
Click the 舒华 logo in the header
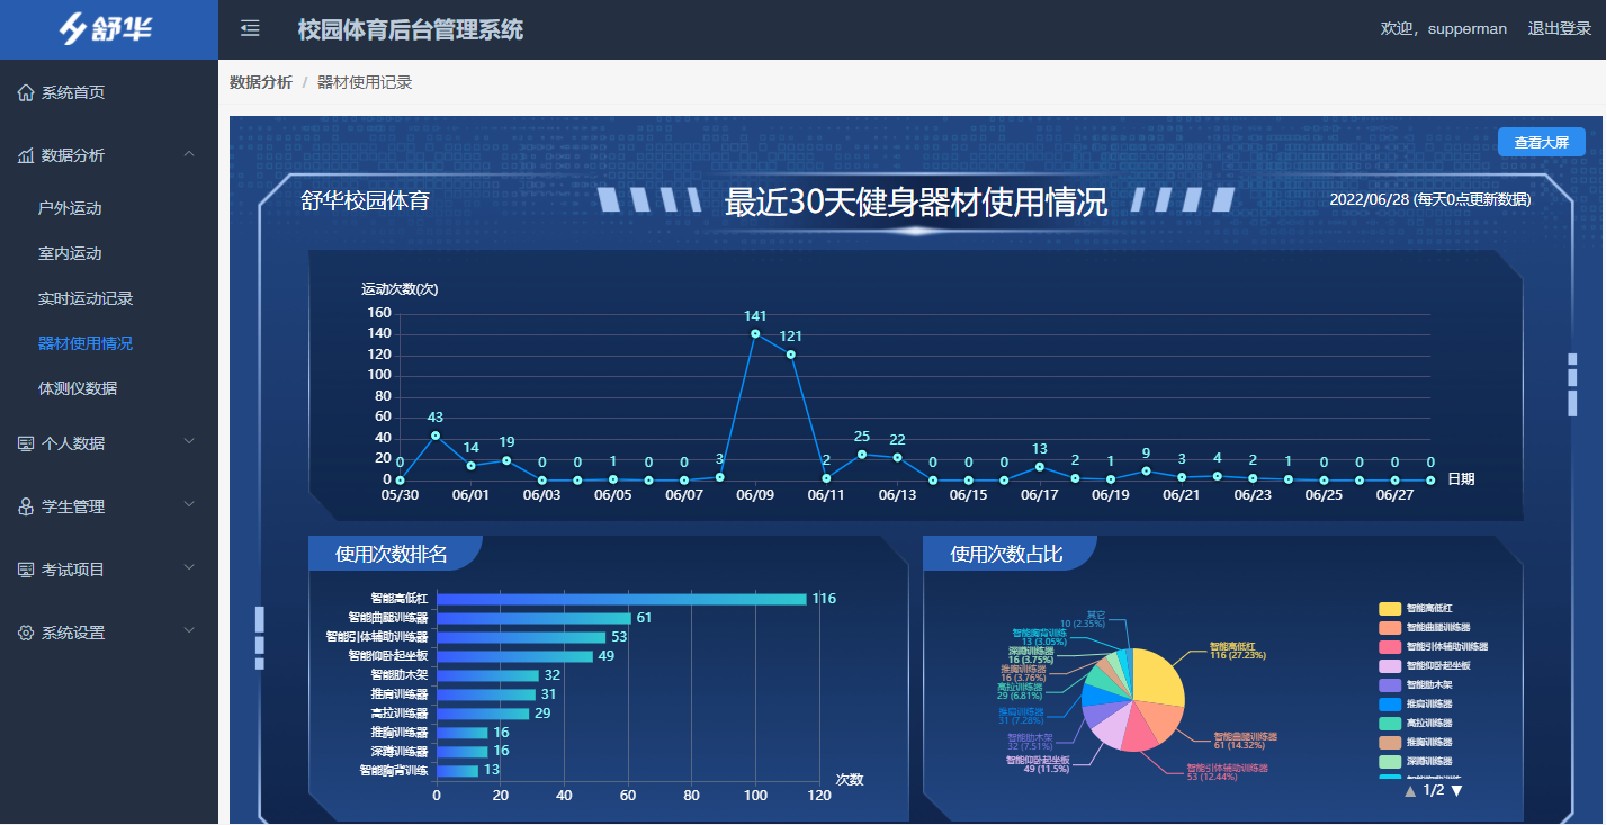point(106,29)
